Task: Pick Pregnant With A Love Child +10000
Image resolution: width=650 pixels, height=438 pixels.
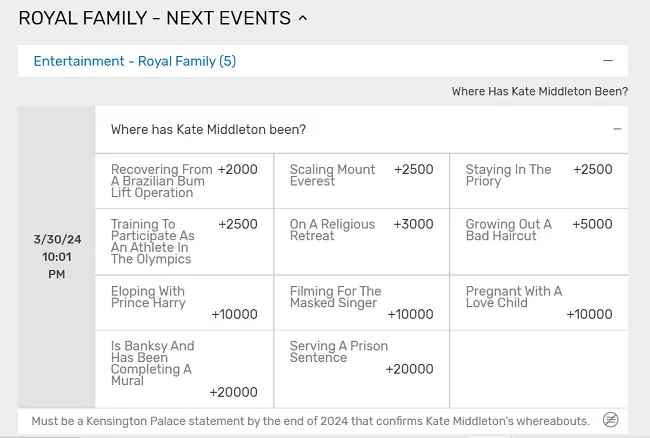Action: click(x=539, y=303)
